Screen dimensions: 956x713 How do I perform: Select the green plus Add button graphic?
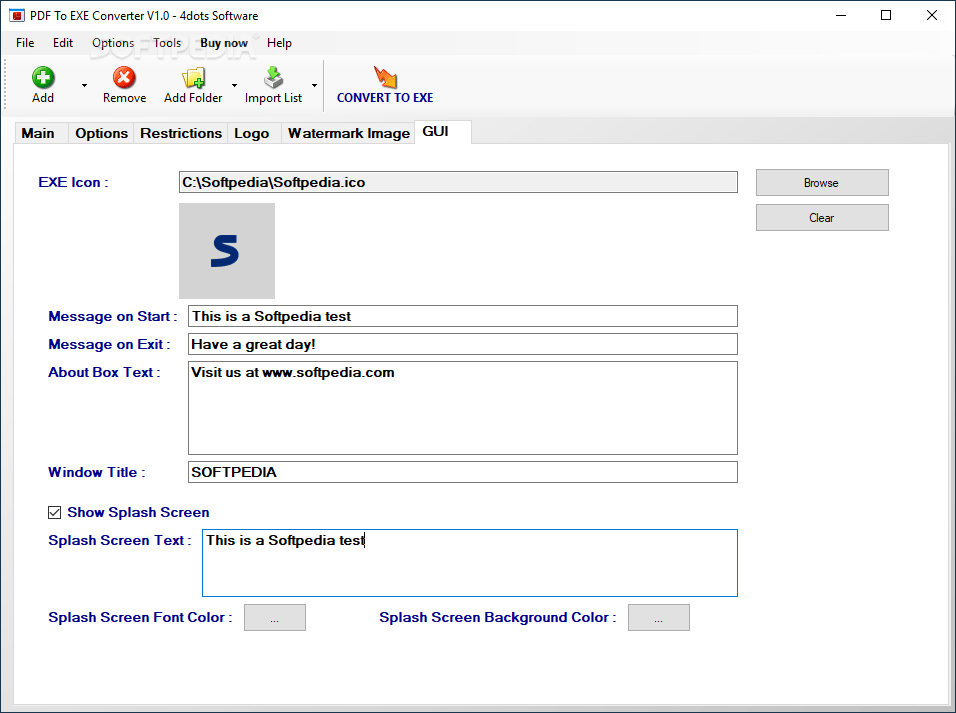(42, 78)
